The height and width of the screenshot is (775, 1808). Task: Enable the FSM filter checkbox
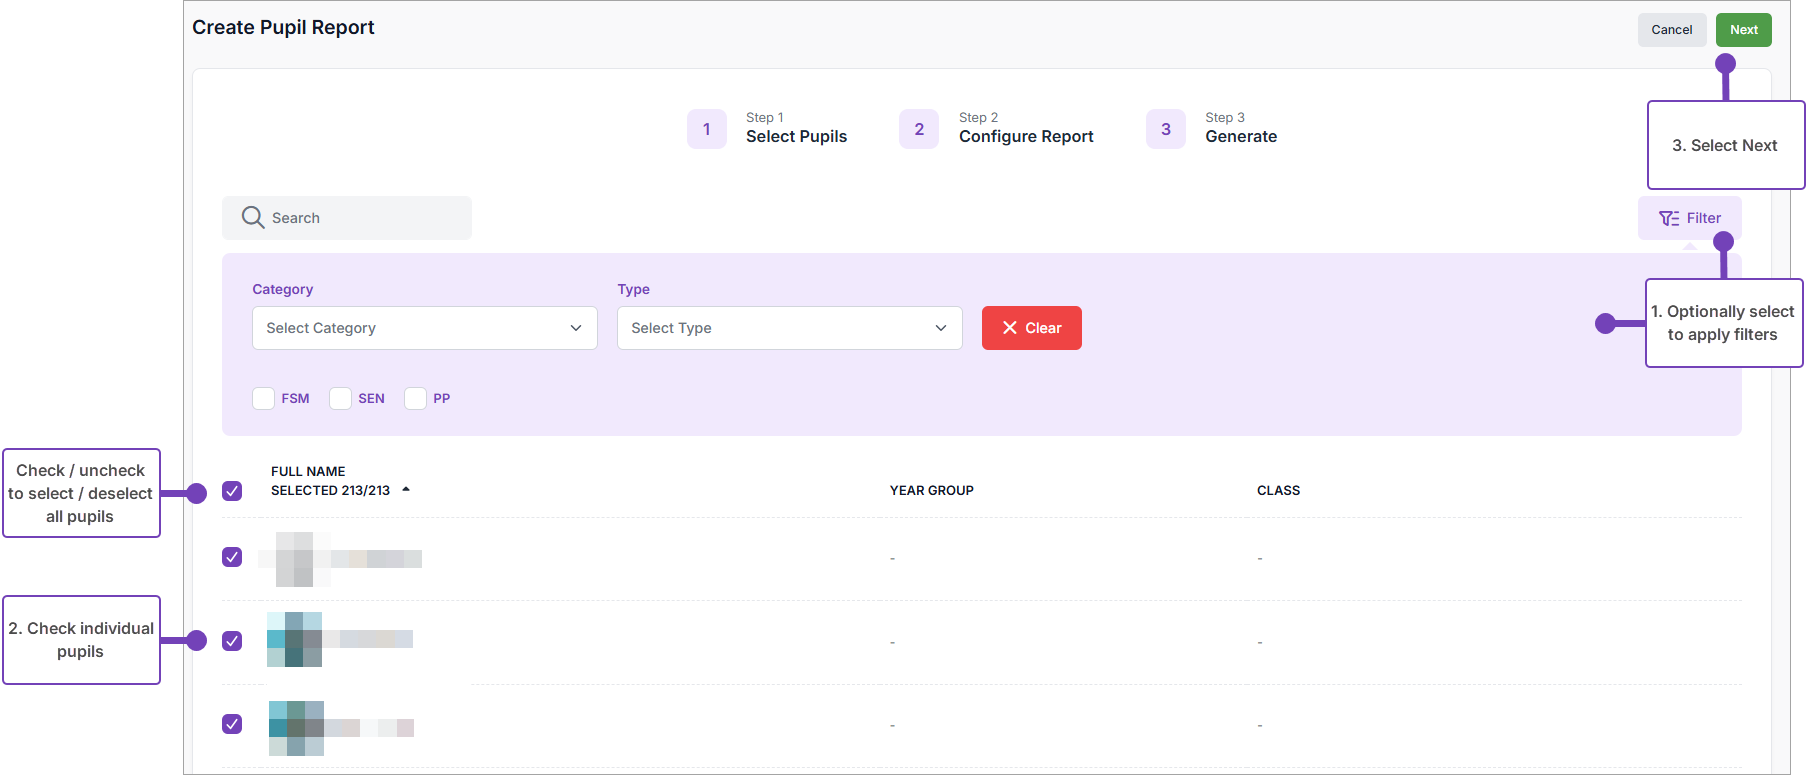pos(264,398)
